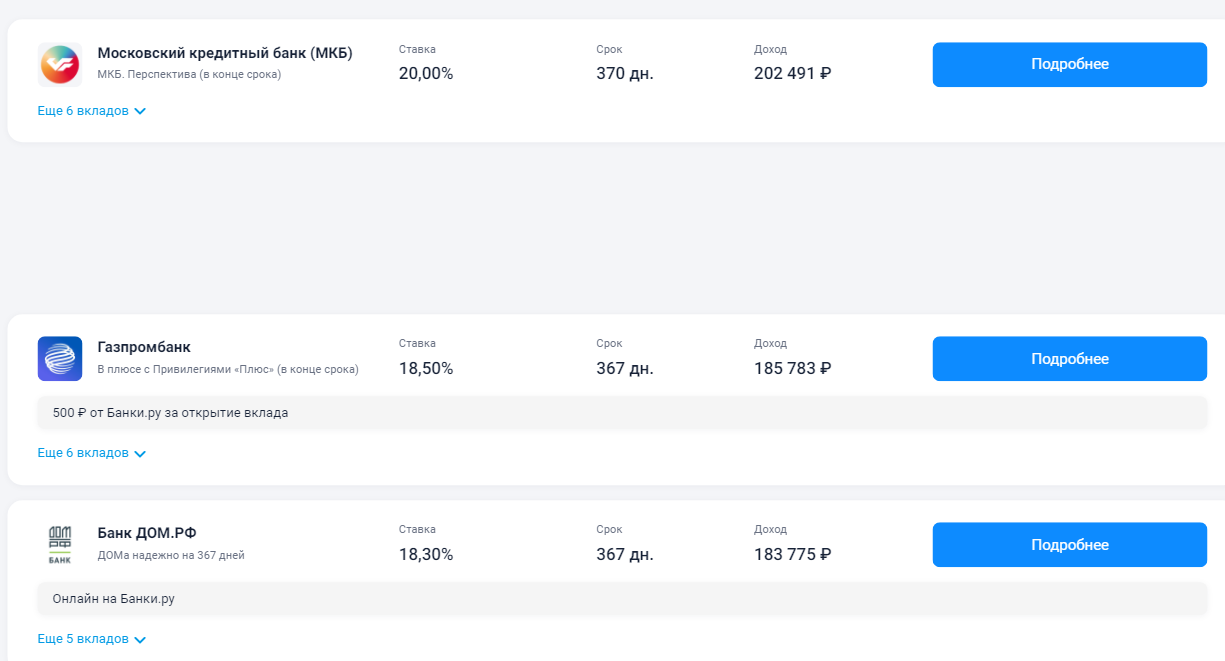Click the 370 дн. term value
The height and width of the screenshot is (661, 1225).
tap(625, 73)
